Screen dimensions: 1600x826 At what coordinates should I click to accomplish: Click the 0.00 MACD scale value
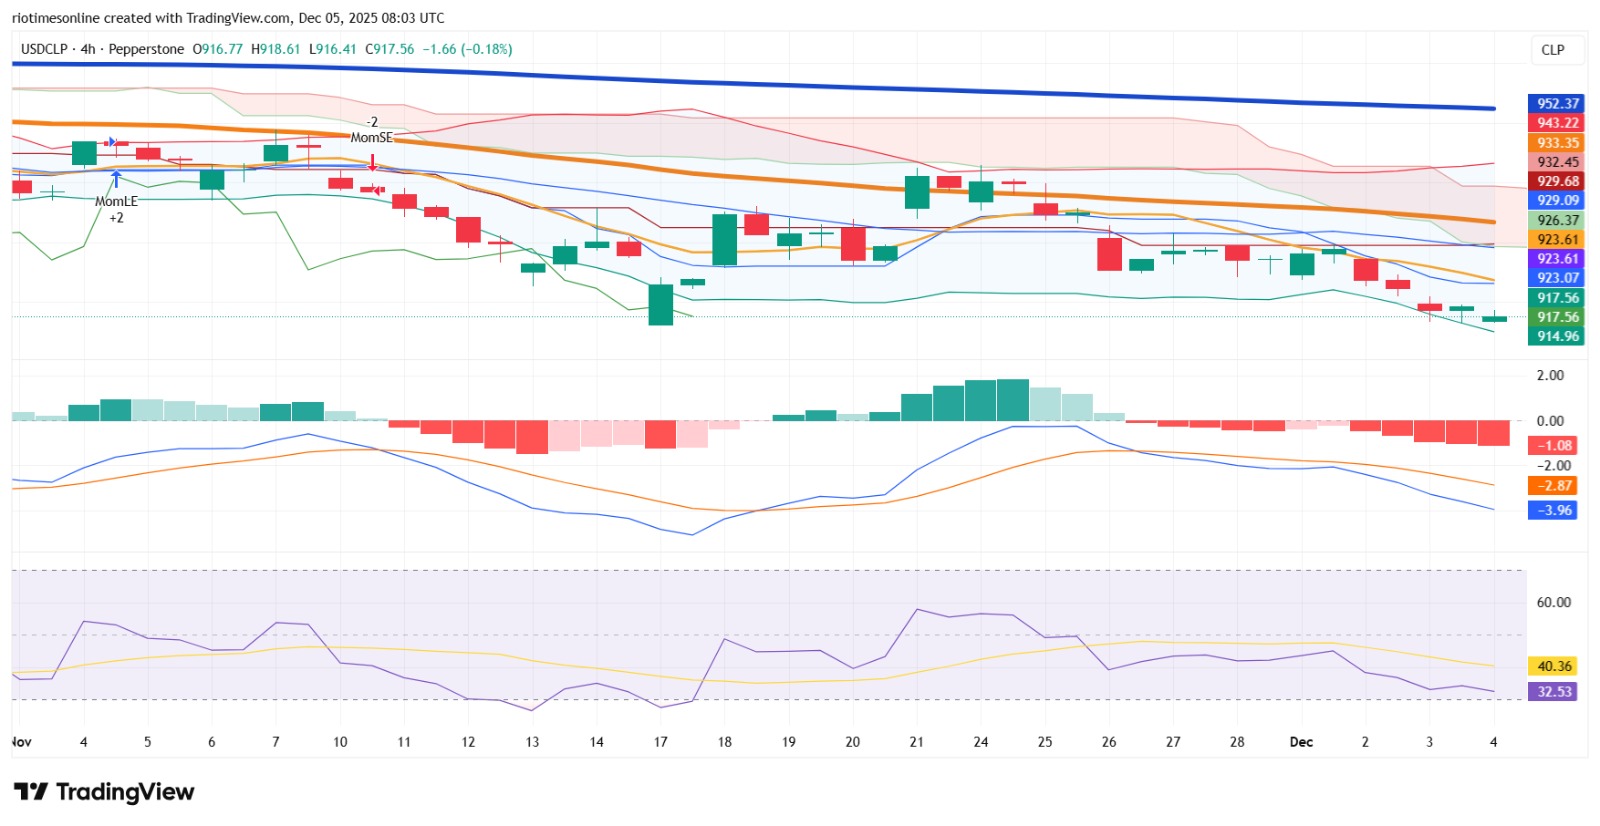pyautogui.click(x=1550, y=421)
